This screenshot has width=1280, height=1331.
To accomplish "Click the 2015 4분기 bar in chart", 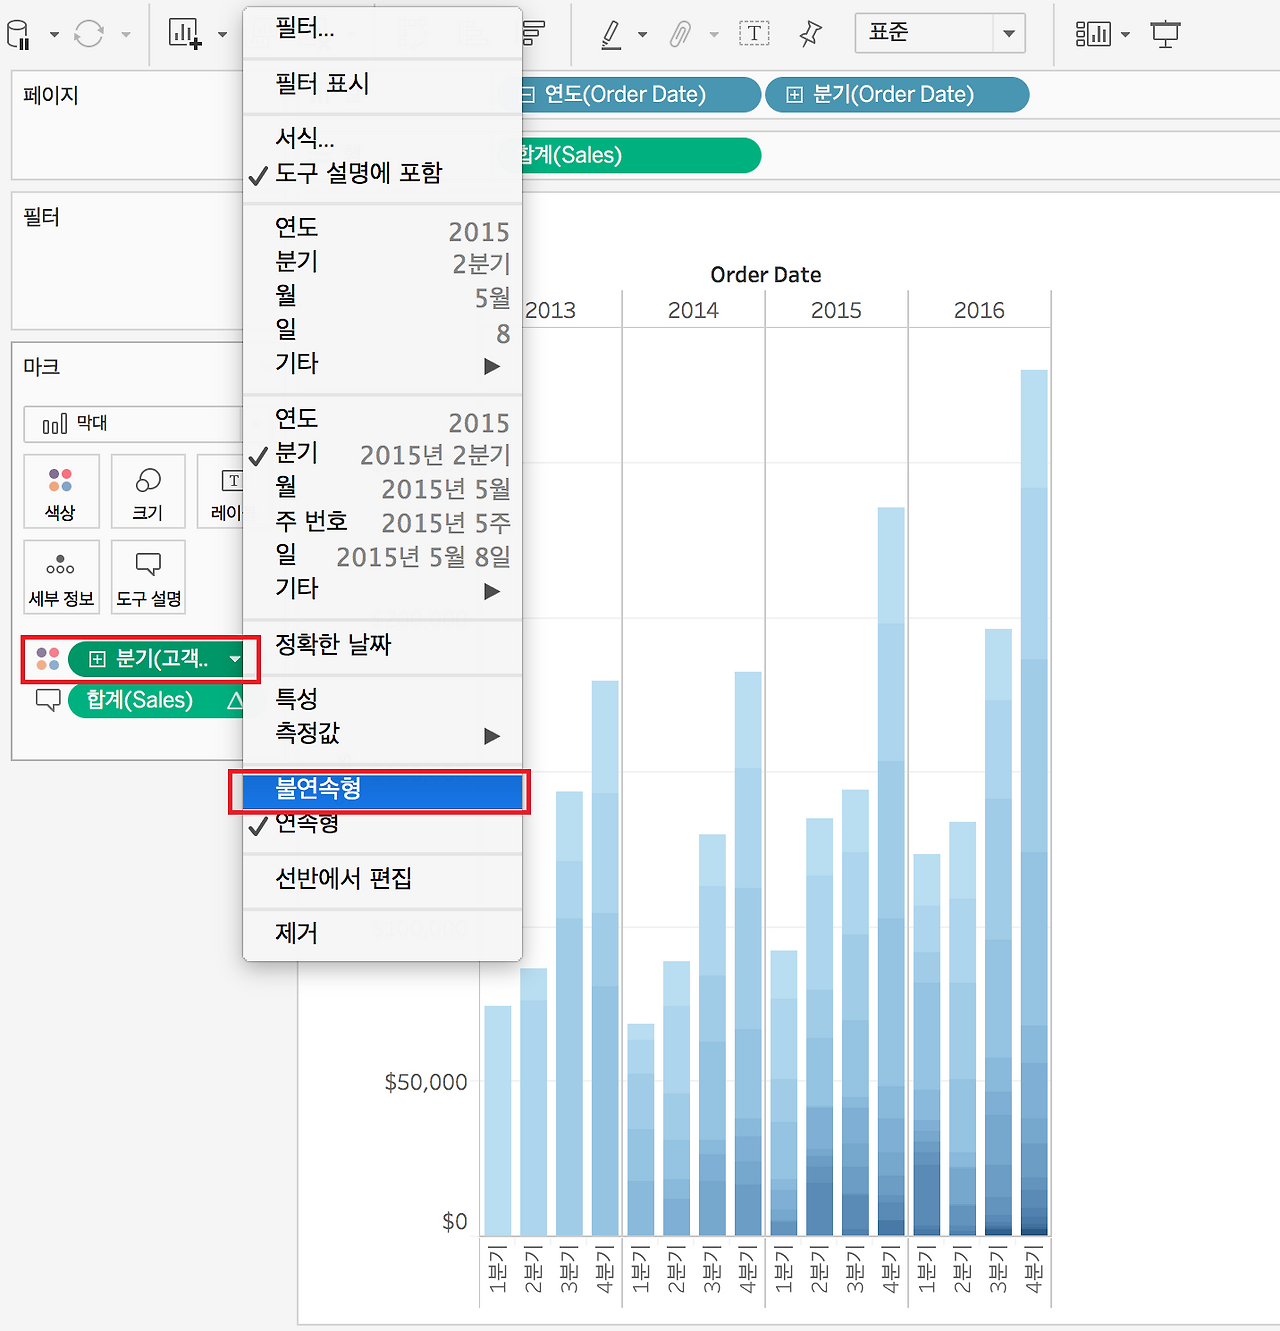I will 891,871.
